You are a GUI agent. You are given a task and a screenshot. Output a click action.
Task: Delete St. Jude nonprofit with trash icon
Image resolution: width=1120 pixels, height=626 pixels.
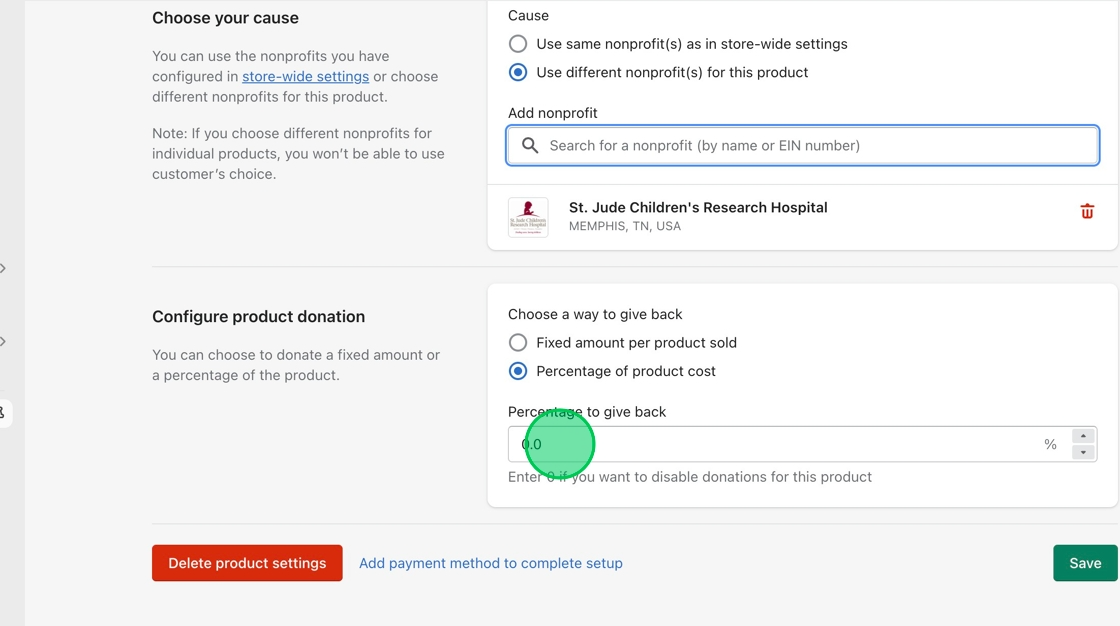pyautogui.click(x=1087, y=211)
